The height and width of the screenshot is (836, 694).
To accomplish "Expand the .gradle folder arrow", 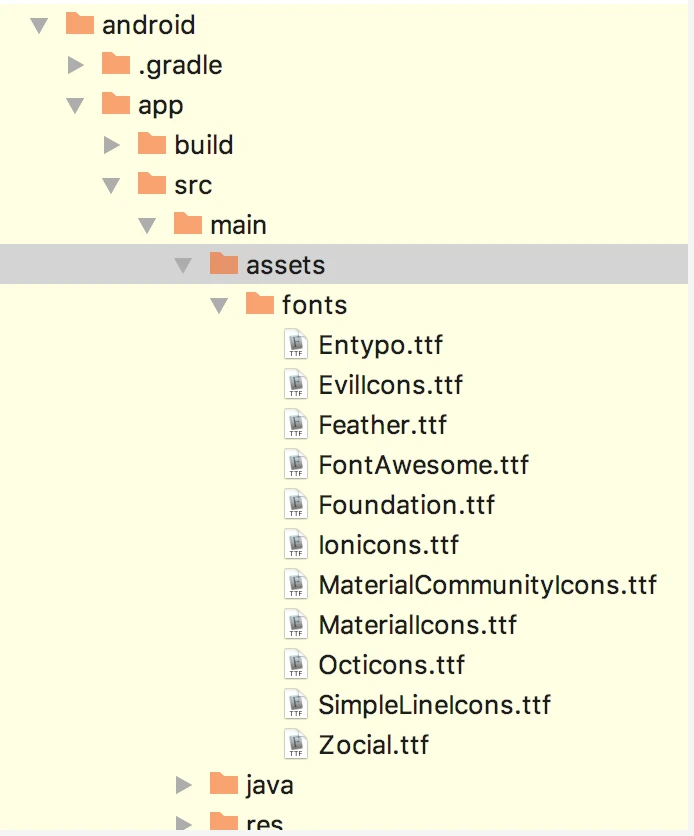I will coord(76,65).
